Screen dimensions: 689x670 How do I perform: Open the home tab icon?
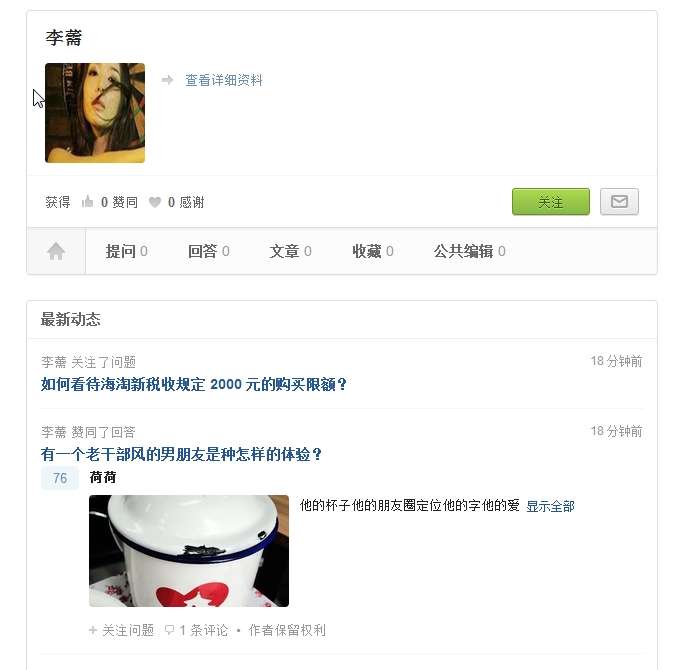point(56,251)
